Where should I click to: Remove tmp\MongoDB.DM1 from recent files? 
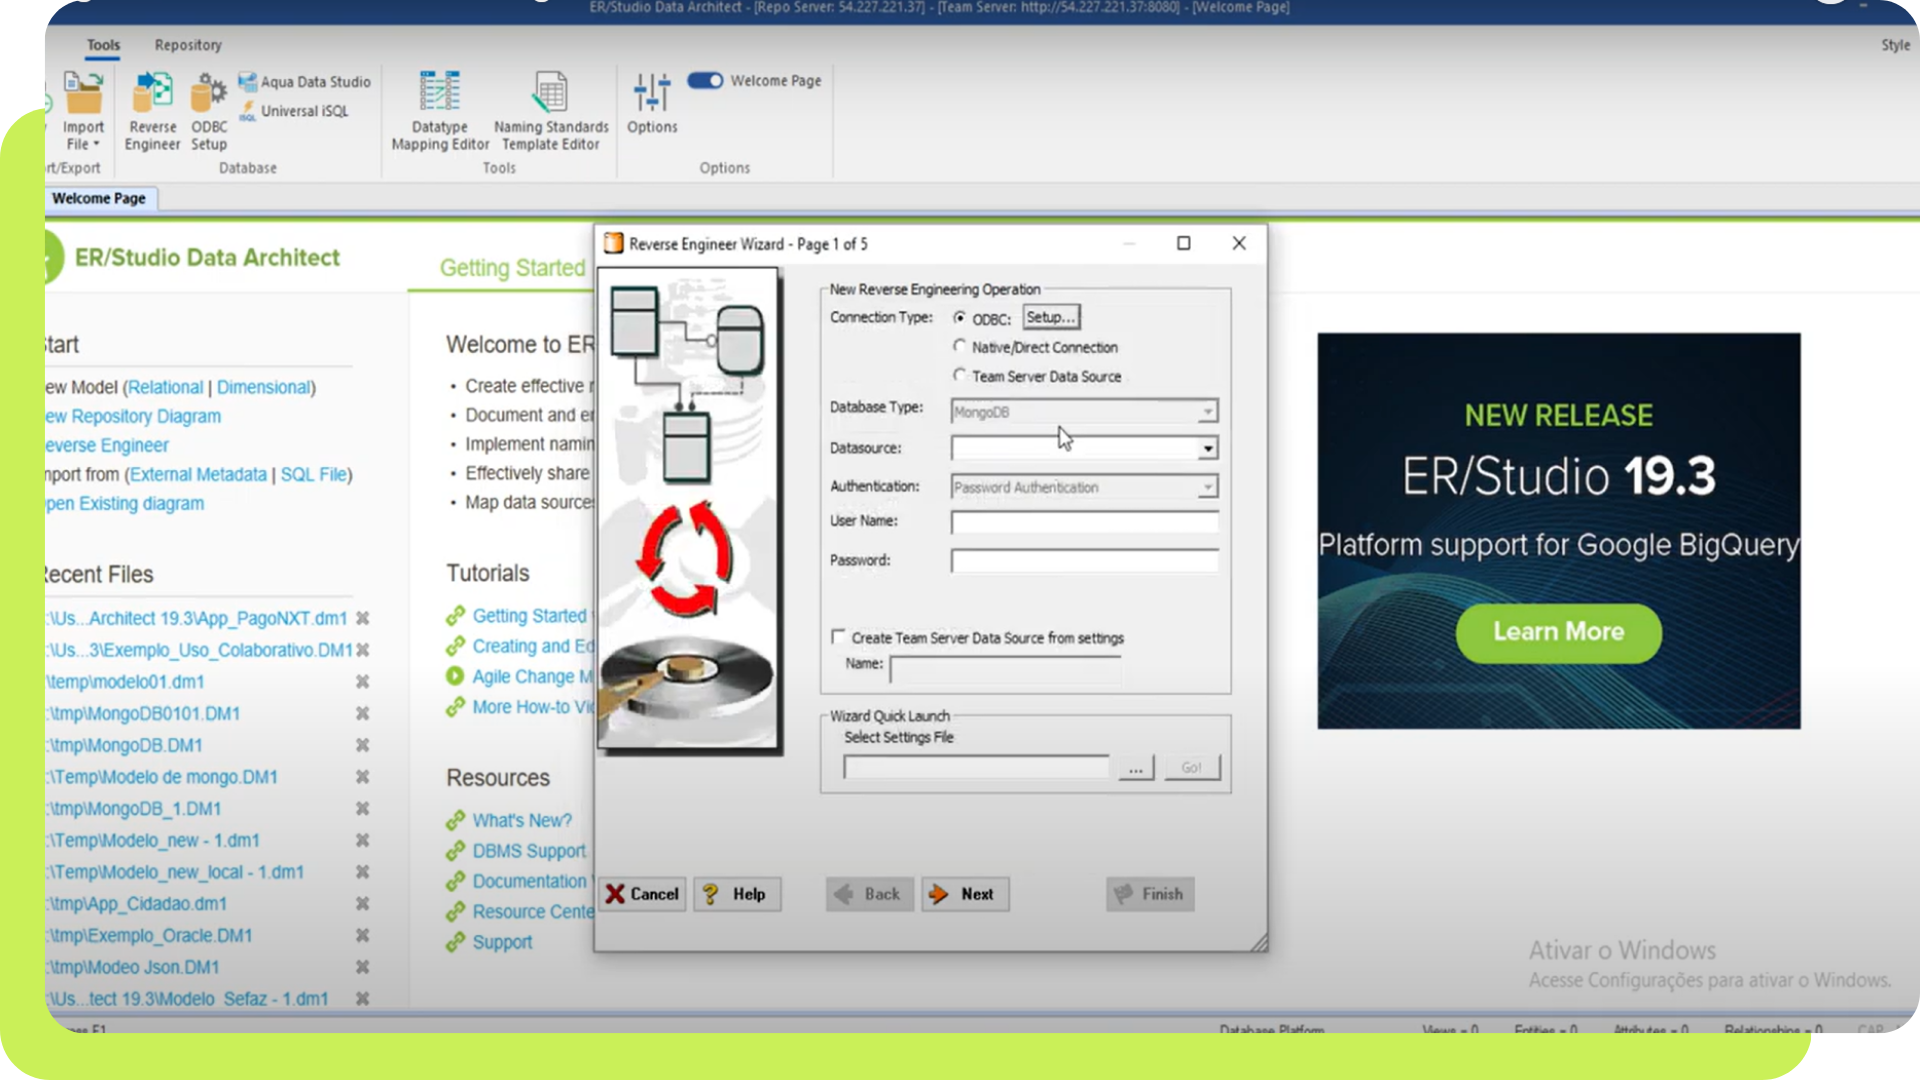[363, 746]
